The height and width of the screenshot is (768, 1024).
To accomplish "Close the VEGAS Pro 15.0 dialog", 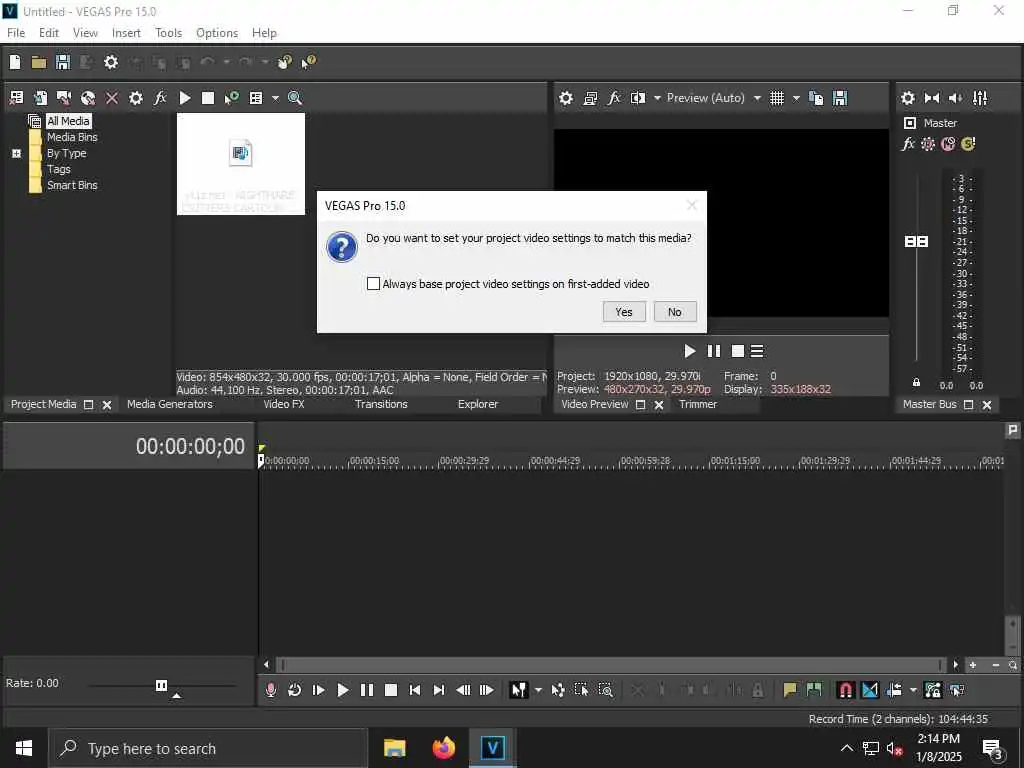I will pyautogui.click(x=692, y=205).
